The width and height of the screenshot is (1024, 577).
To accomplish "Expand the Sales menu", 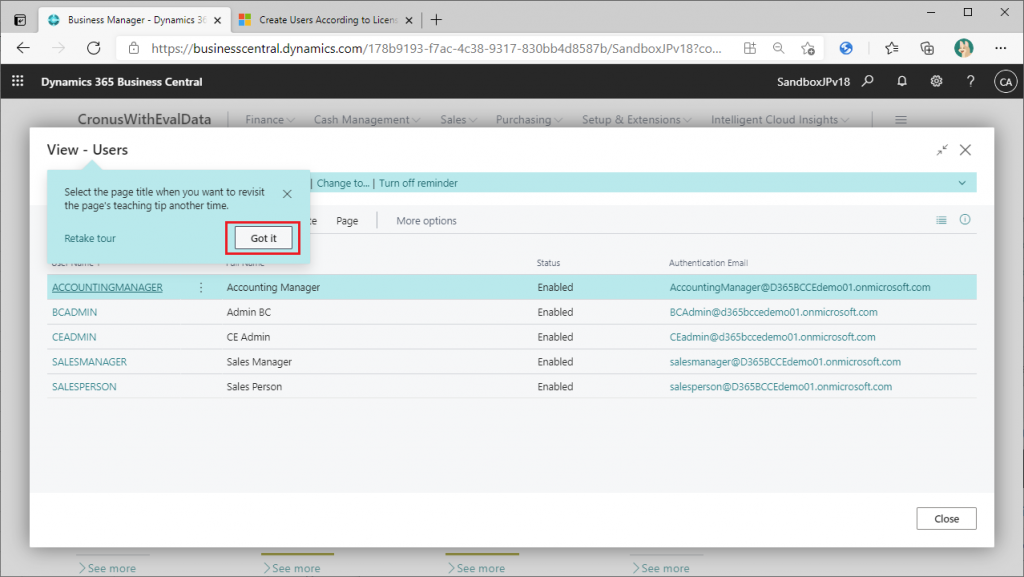I will (x=458, y=120).
